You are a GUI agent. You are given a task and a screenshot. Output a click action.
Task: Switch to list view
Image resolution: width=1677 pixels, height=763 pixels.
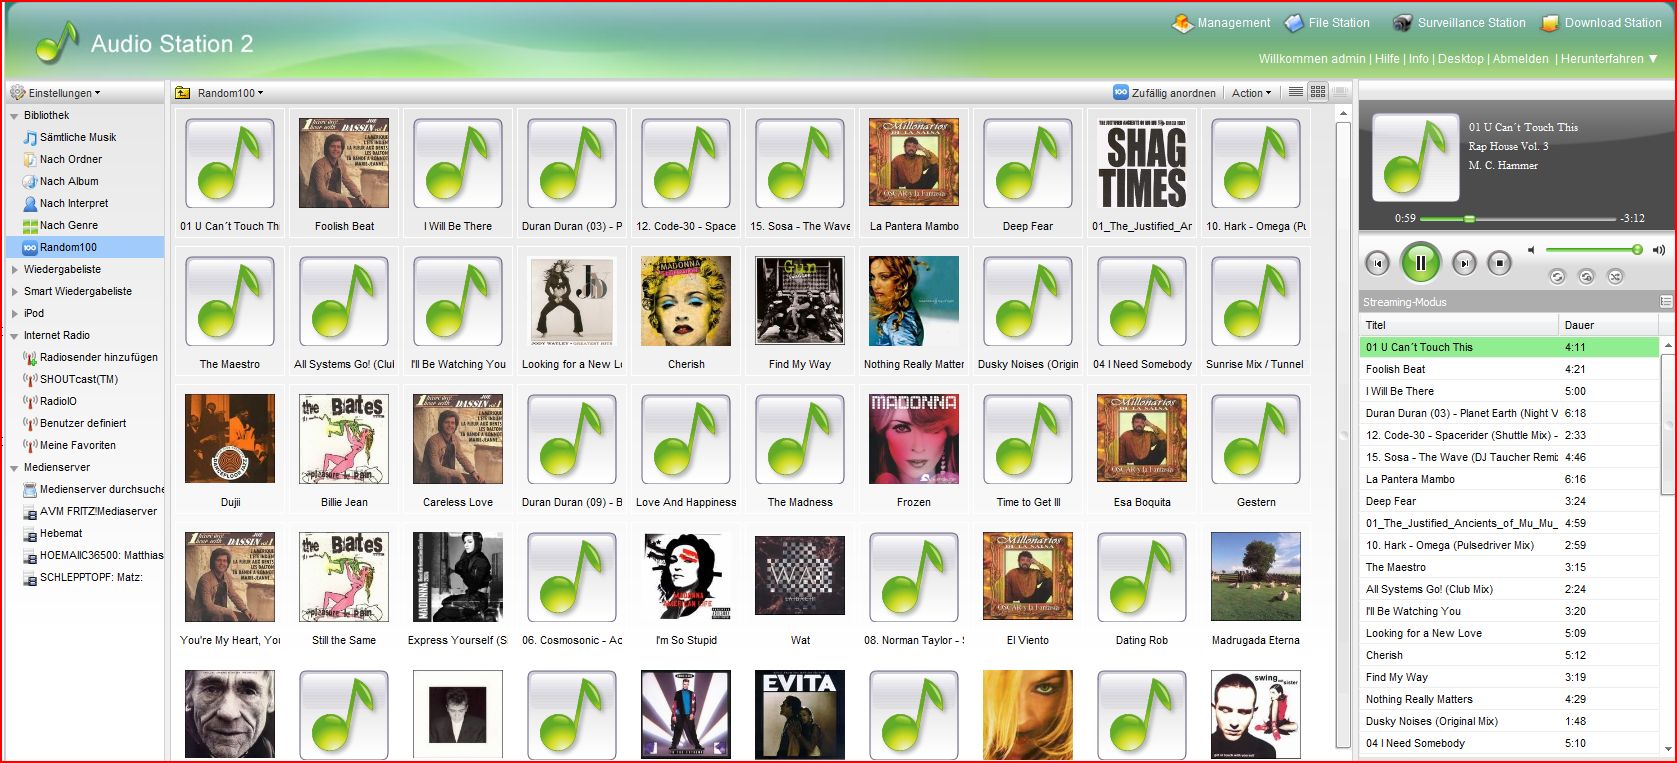[x=1296, y=92]
